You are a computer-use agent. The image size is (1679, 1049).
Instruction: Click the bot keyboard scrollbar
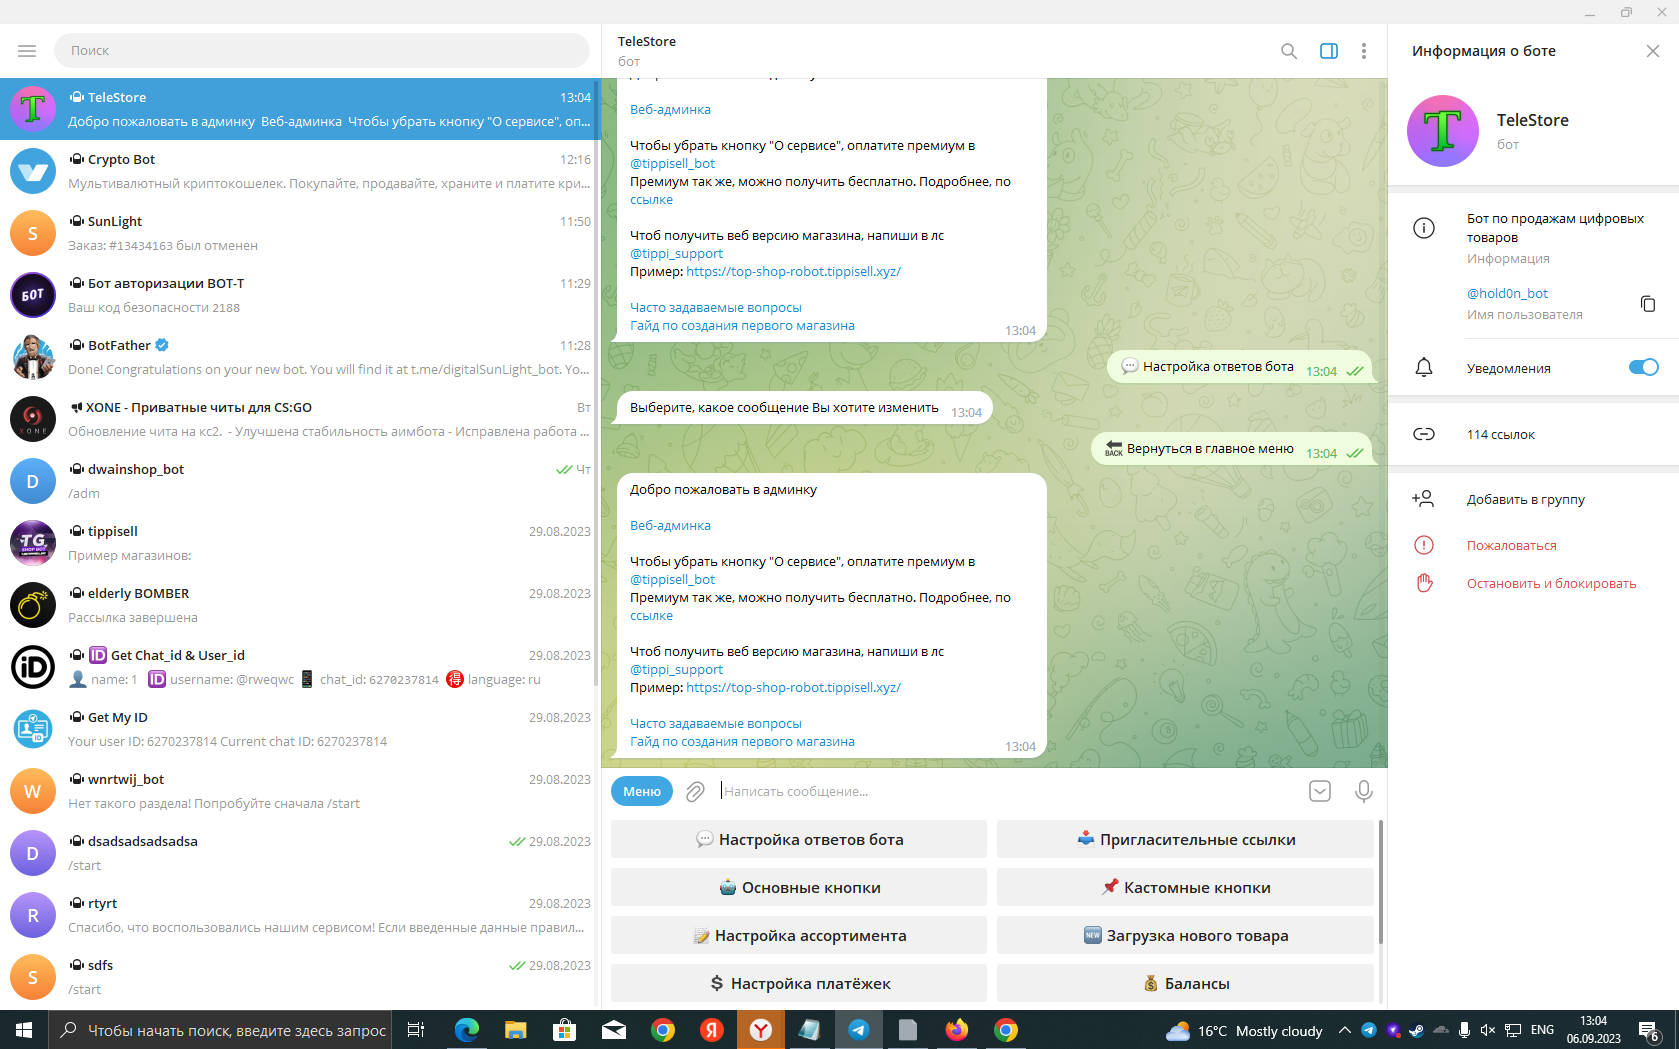pos(1381,882)
